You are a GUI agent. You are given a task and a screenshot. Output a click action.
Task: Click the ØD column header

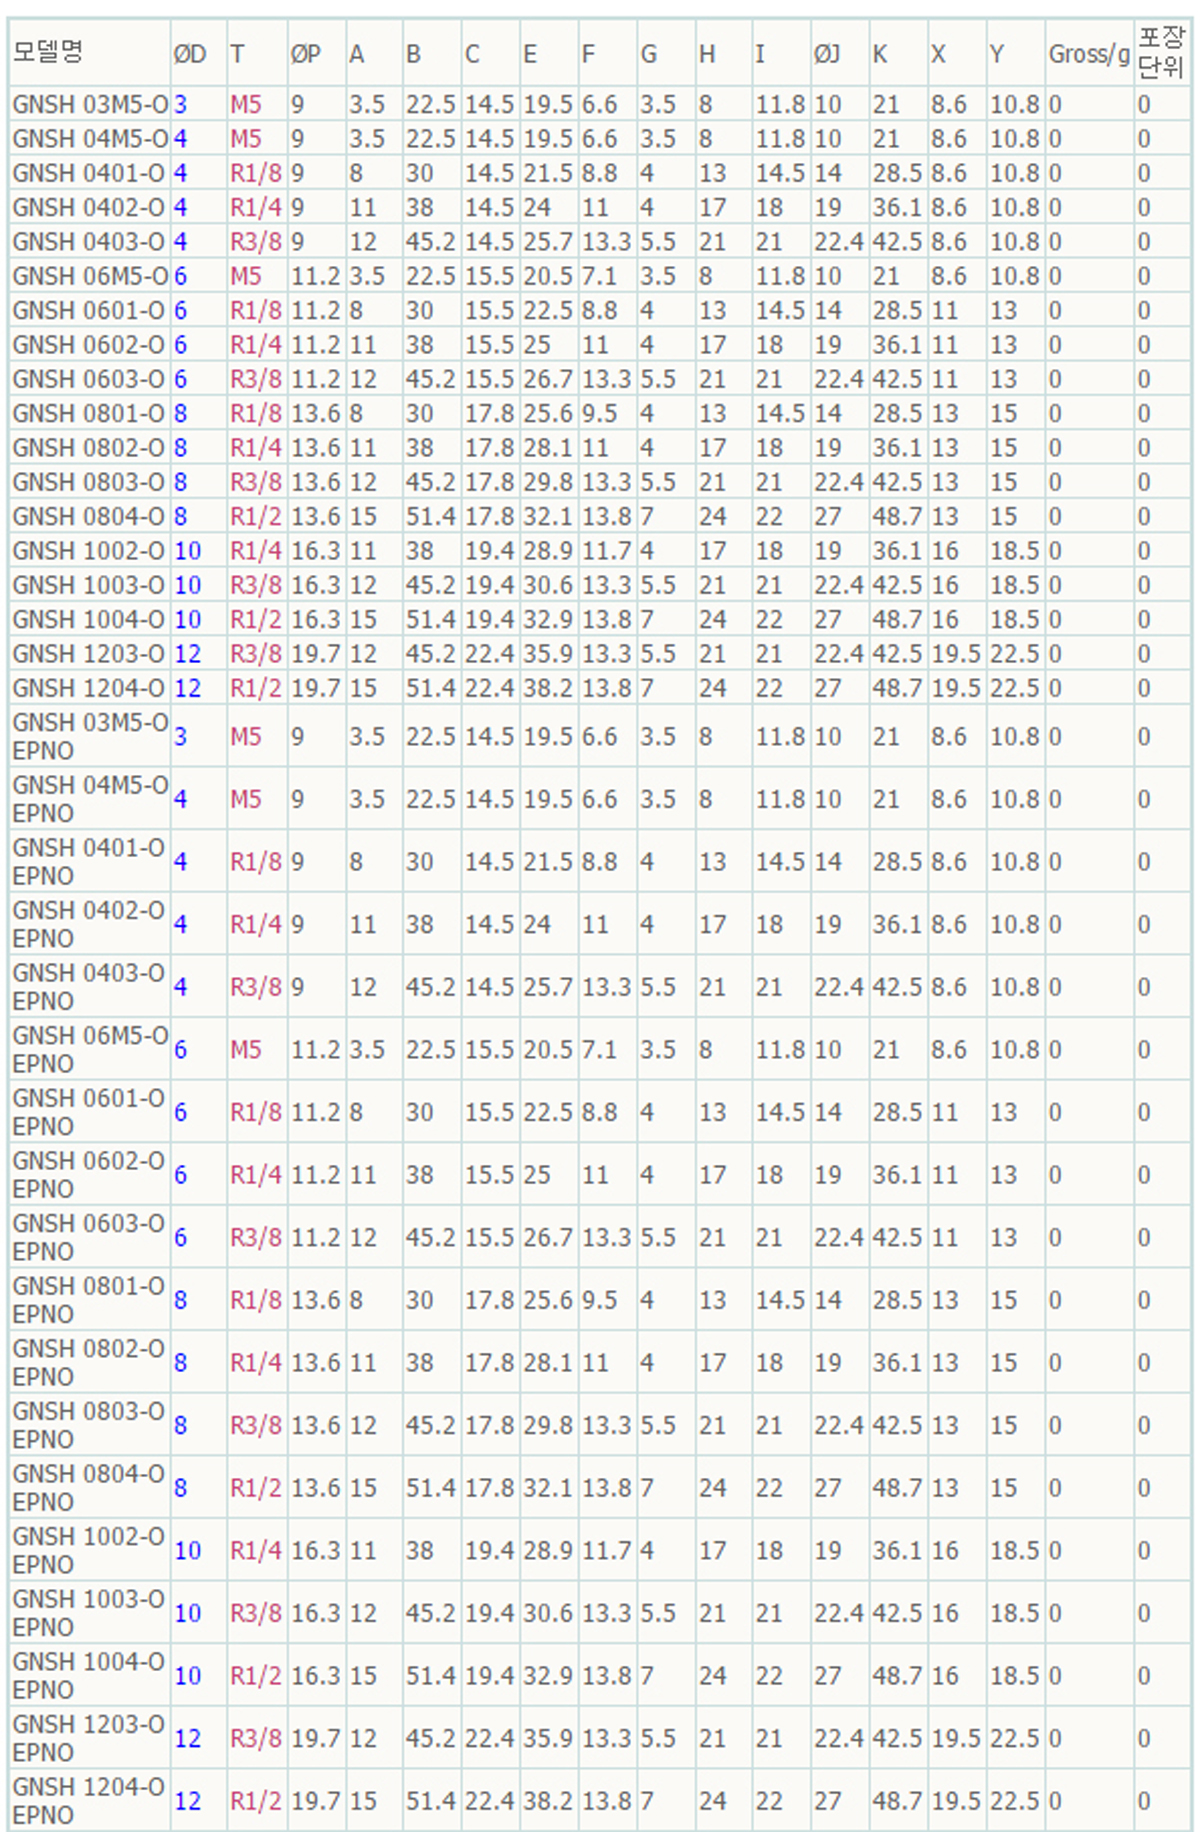coord(190,54)
